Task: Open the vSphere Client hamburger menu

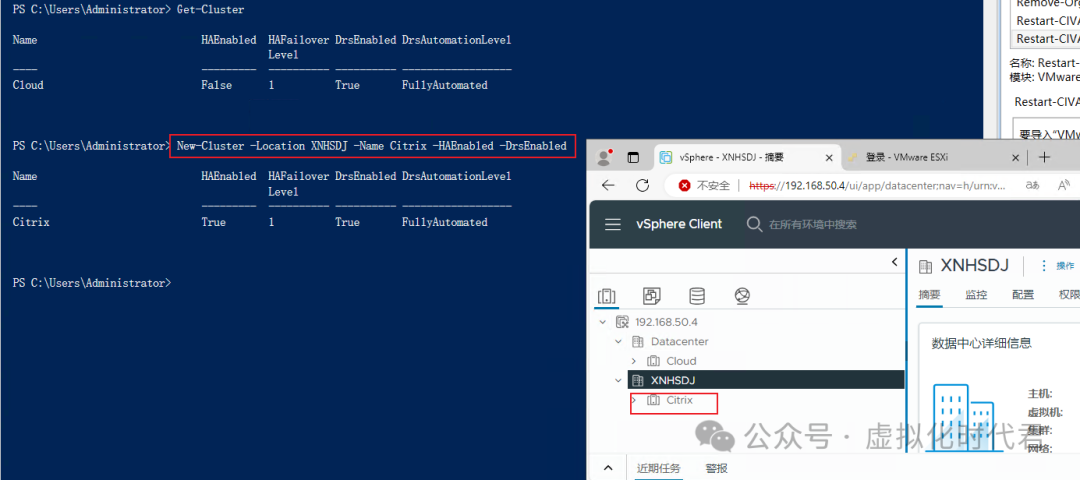Action: click(x=613, y=225)
